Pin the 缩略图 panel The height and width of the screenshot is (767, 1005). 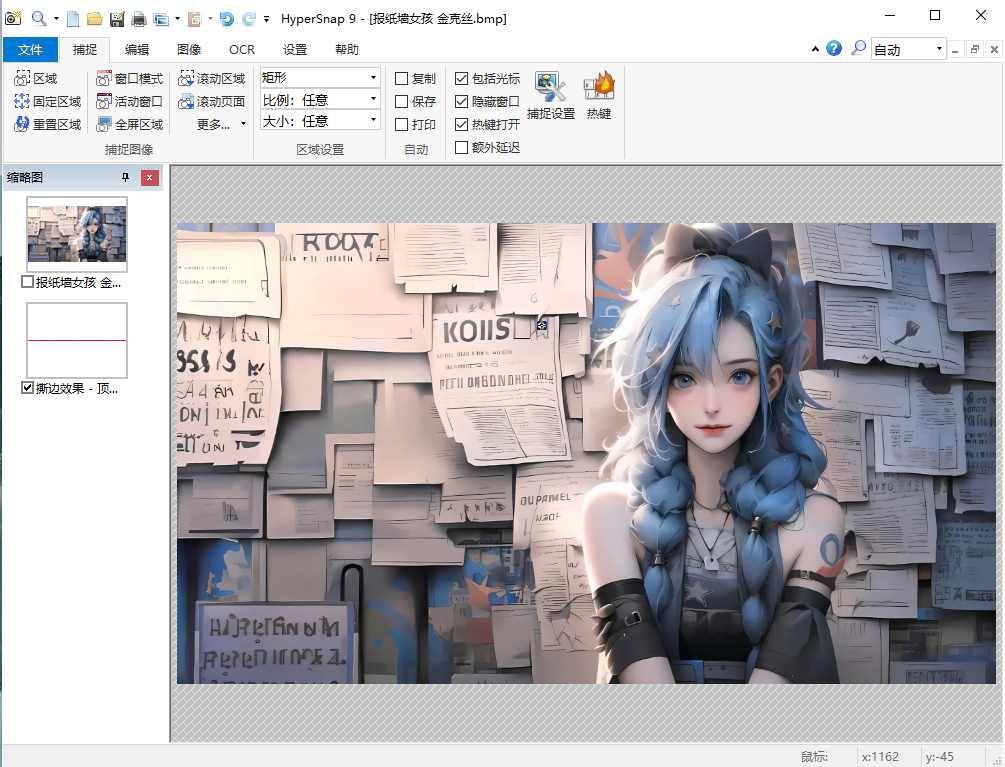(125, 177)
